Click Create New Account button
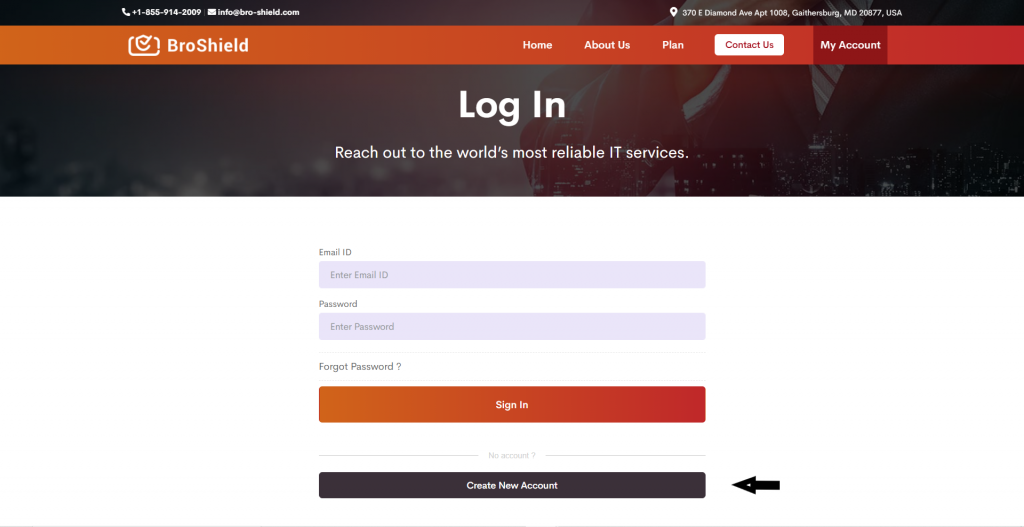Image resolution: width=1024 pixels, height=527 pixels. (512, 485)
